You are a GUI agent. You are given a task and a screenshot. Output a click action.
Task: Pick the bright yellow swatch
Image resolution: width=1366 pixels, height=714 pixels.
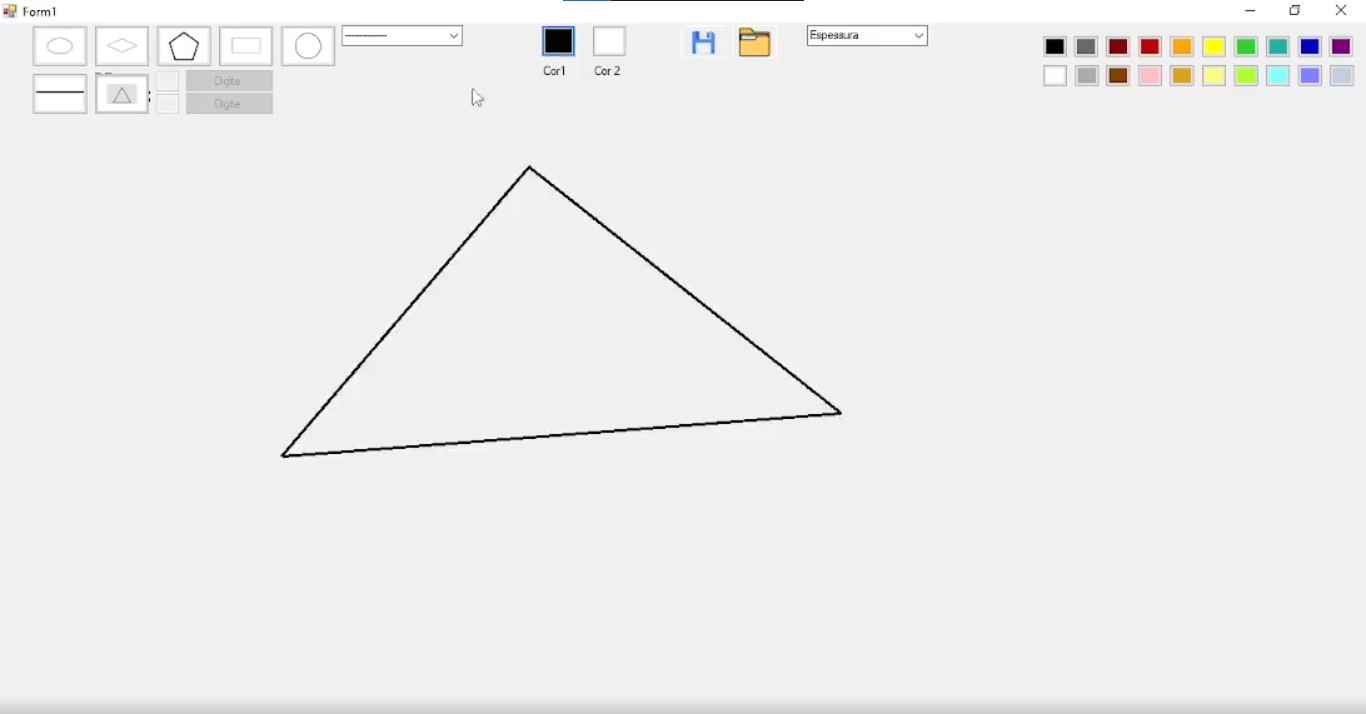point(1215,47)
